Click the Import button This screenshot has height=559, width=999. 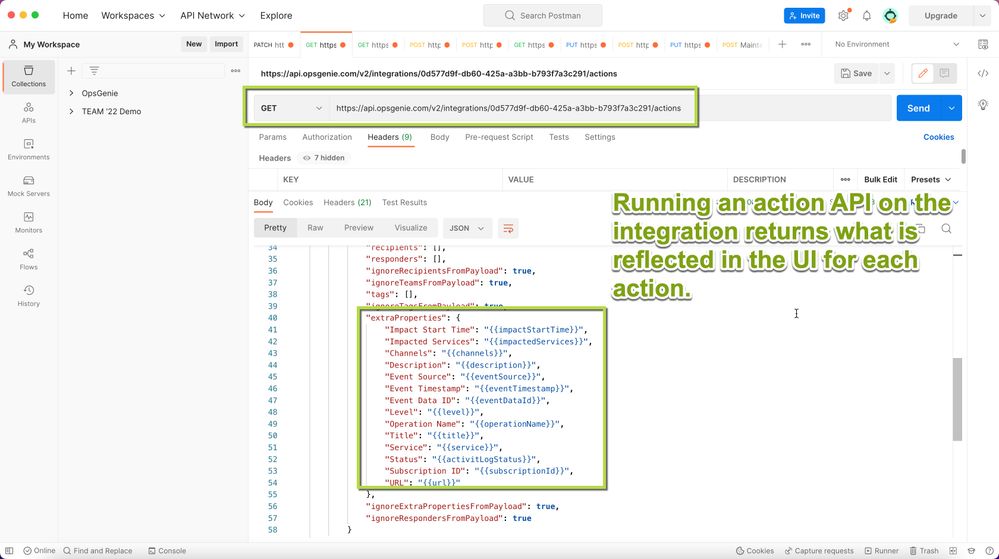226,44
